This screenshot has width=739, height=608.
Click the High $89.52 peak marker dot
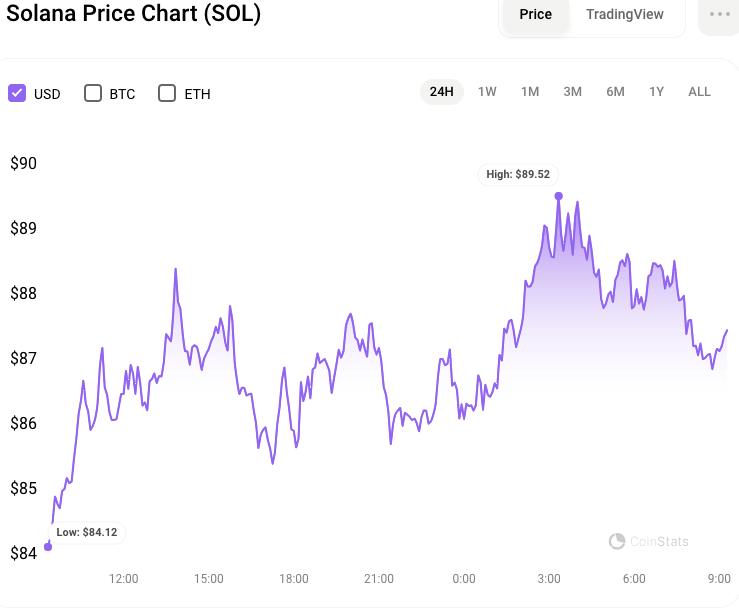tap(558, 196)
